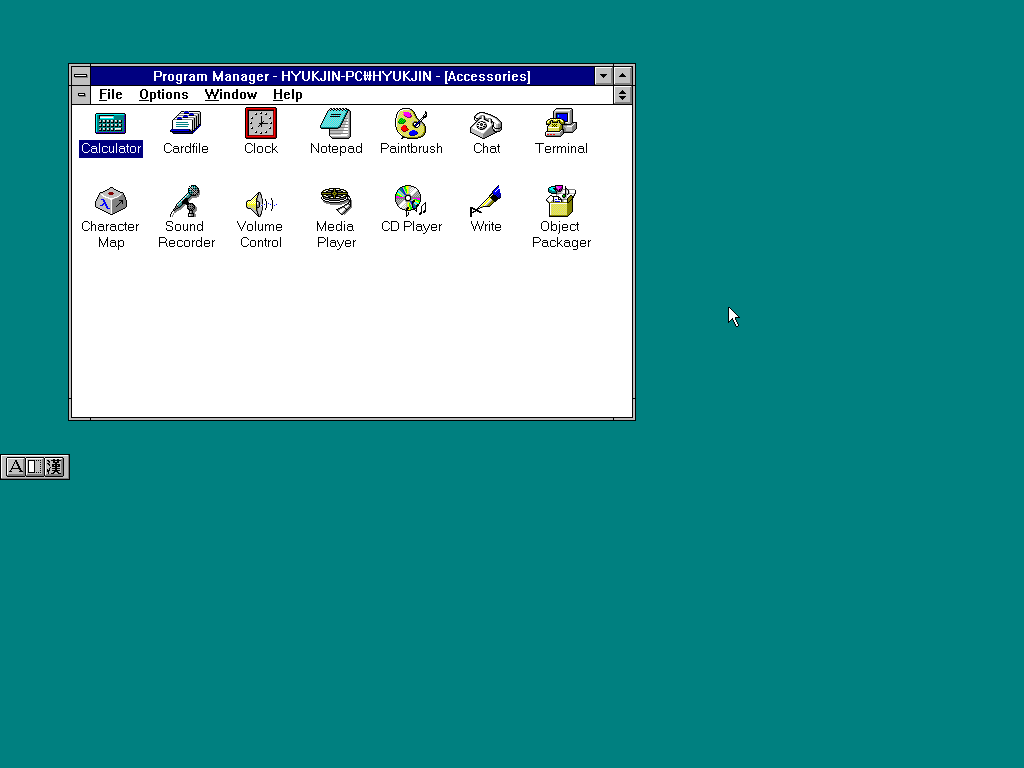Select the Notepad icon
The image size is (1024, 768).
pos(336,123)
